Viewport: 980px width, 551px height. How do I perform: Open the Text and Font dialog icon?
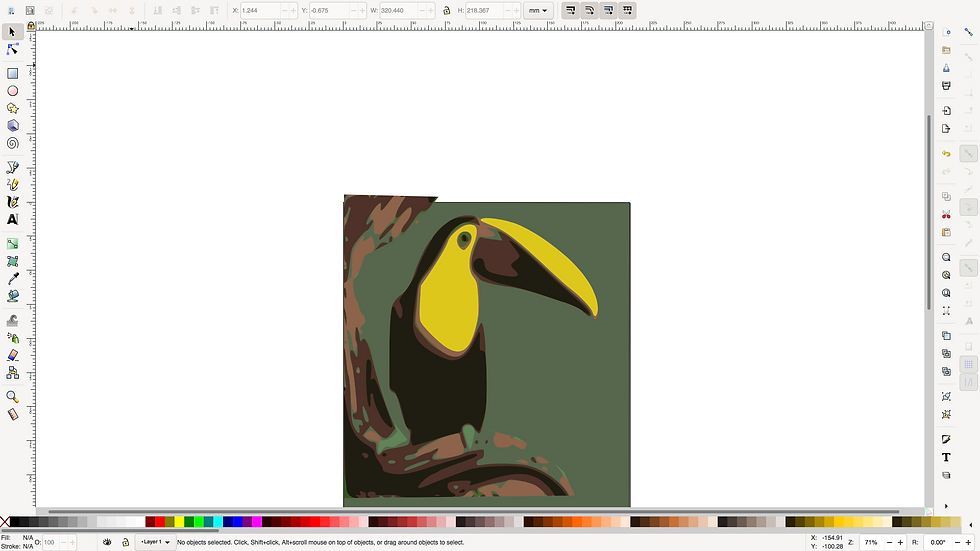pyautogui.click(x=946, y=457)
